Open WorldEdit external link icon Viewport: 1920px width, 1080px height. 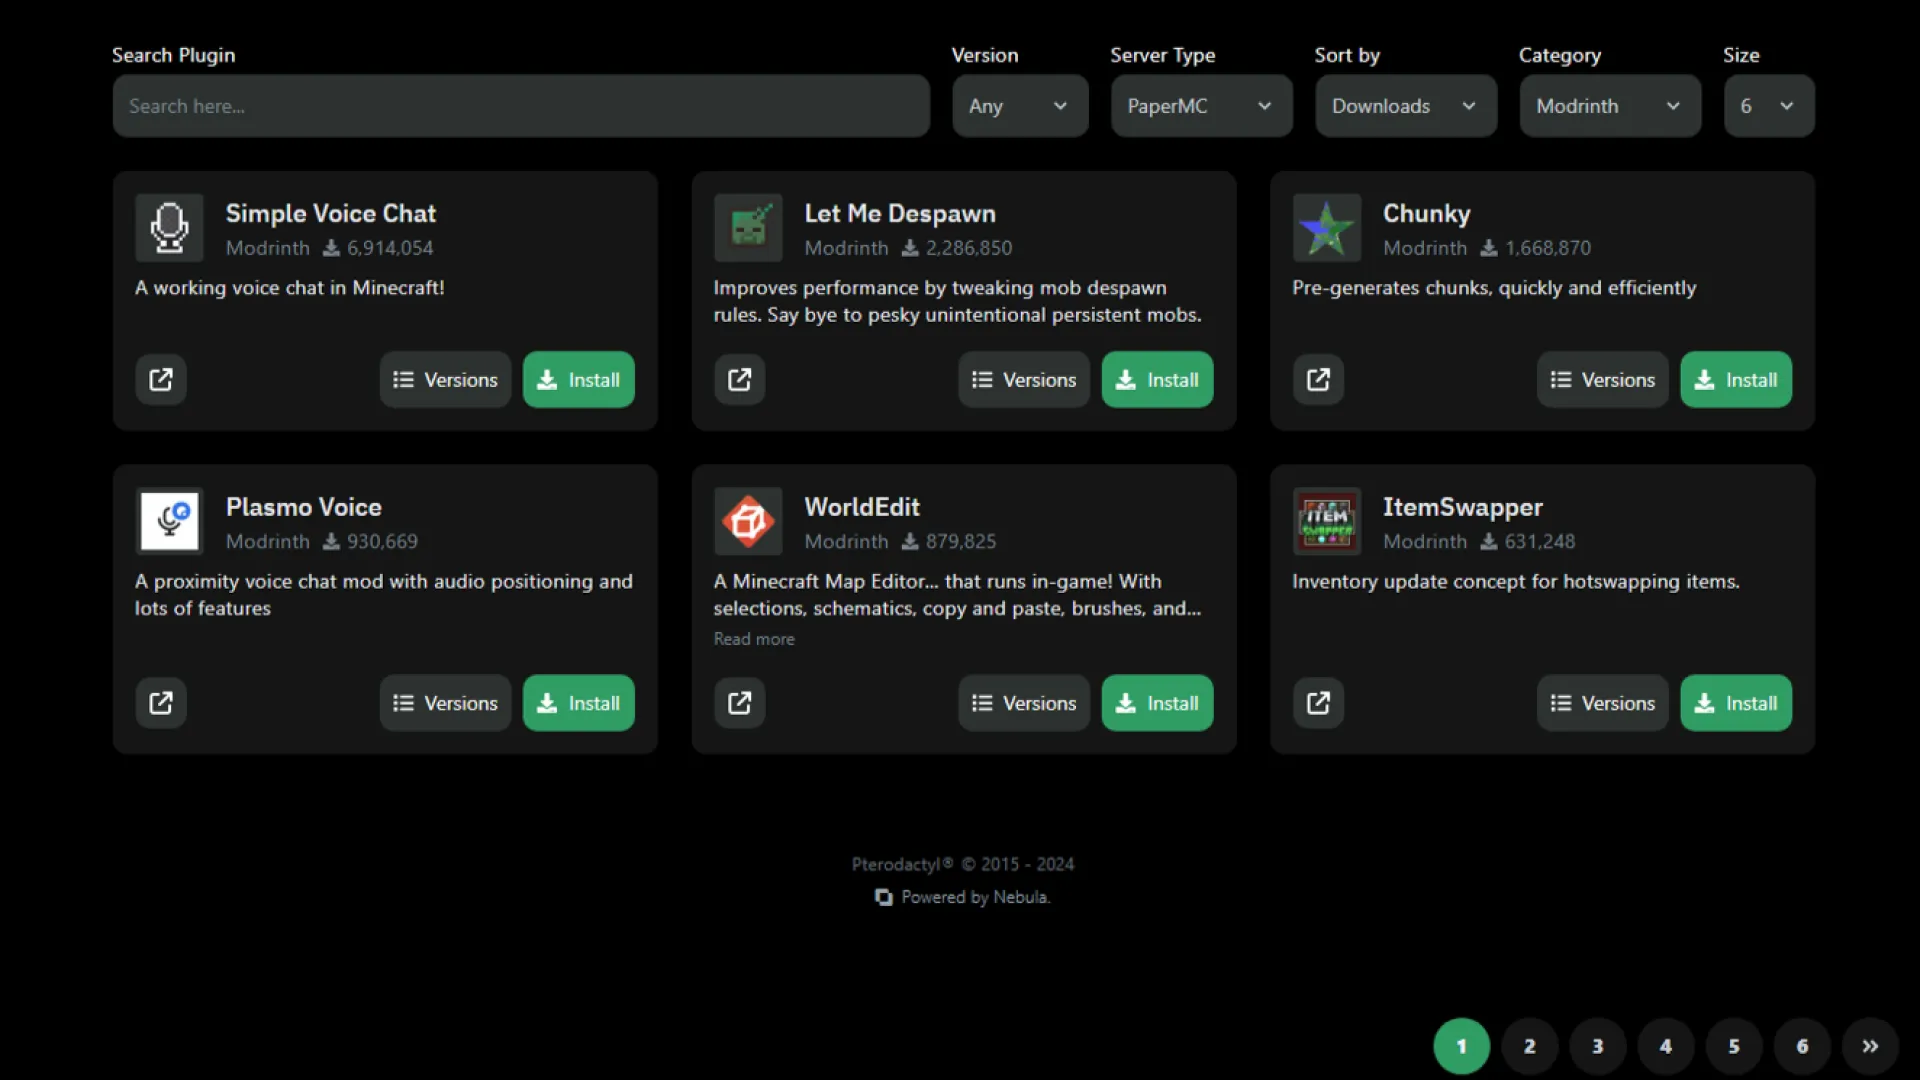point(739,703)
